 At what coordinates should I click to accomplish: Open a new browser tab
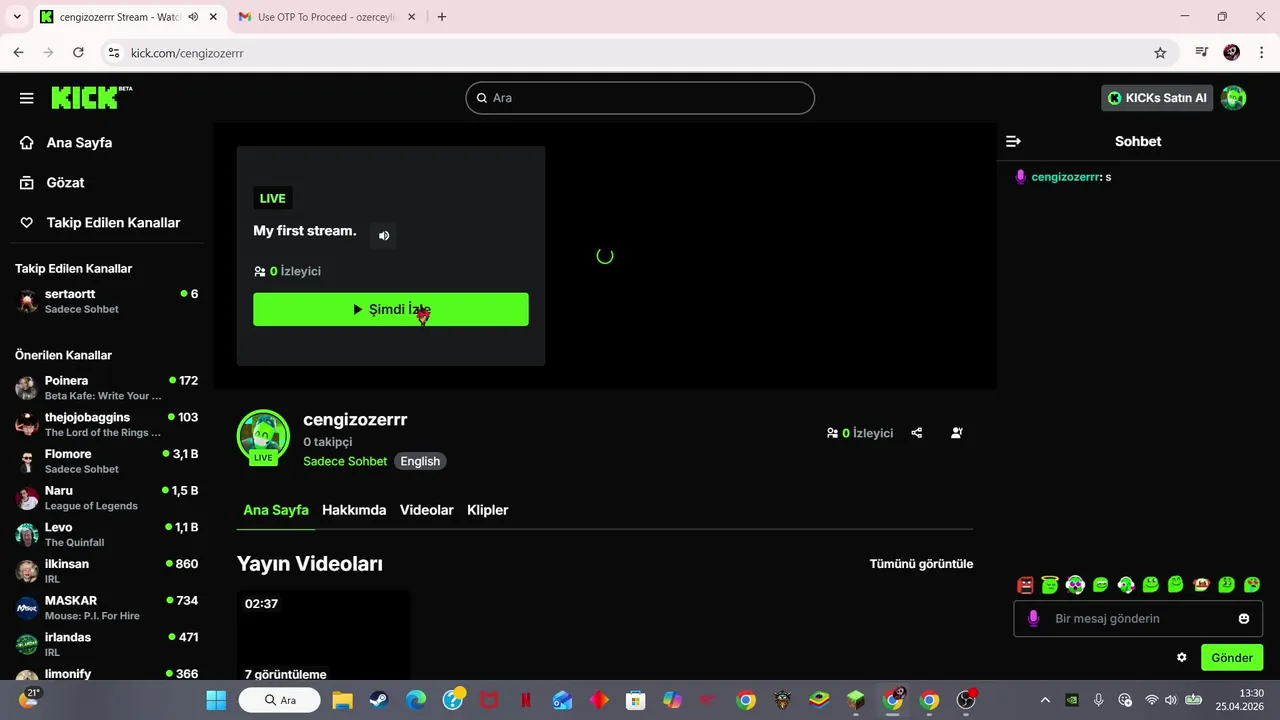pos(442,17)
